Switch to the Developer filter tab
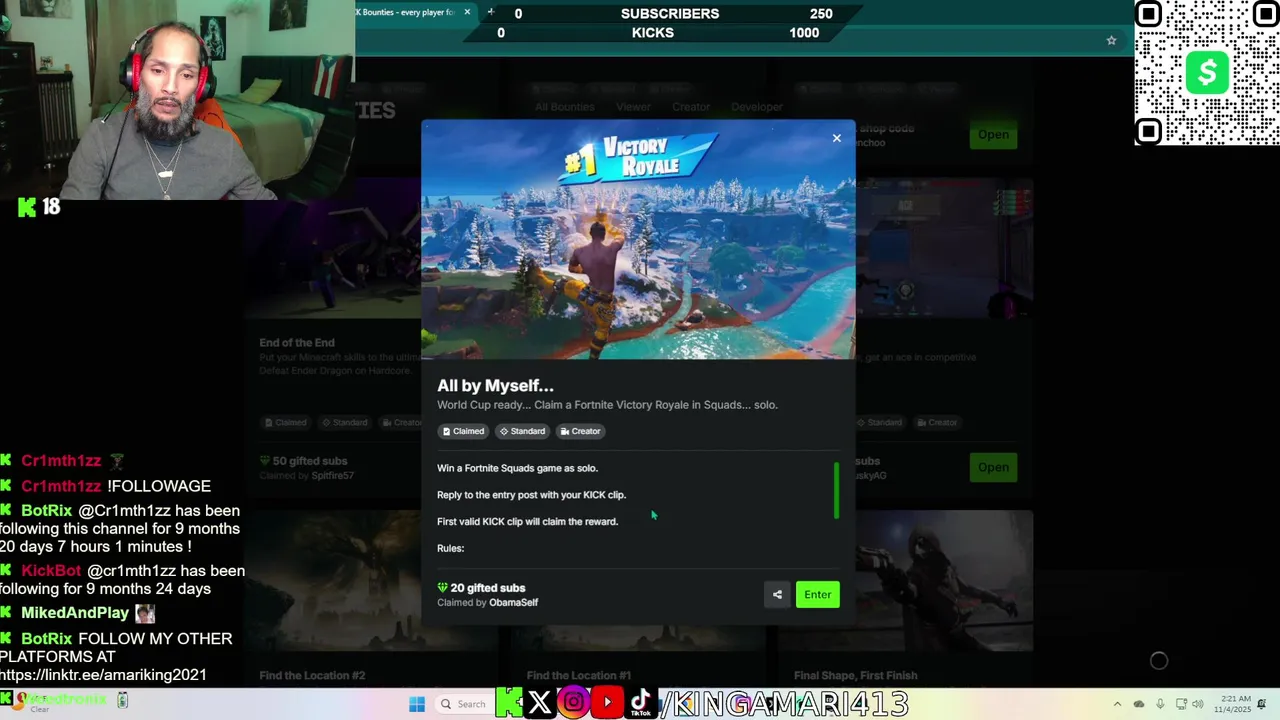1280x720 pixels. point(757,107)
